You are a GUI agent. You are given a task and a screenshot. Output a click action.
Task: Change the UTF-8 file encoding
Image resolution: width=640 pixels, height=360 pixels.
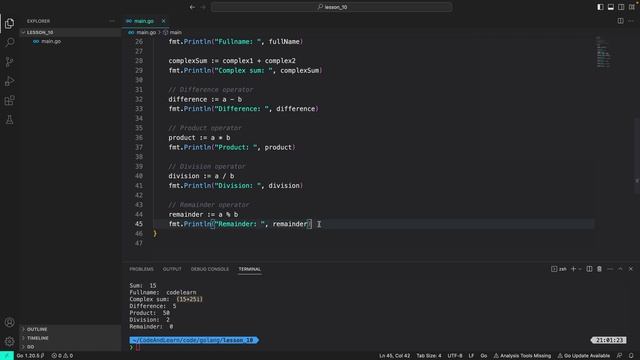coord(455,356)
